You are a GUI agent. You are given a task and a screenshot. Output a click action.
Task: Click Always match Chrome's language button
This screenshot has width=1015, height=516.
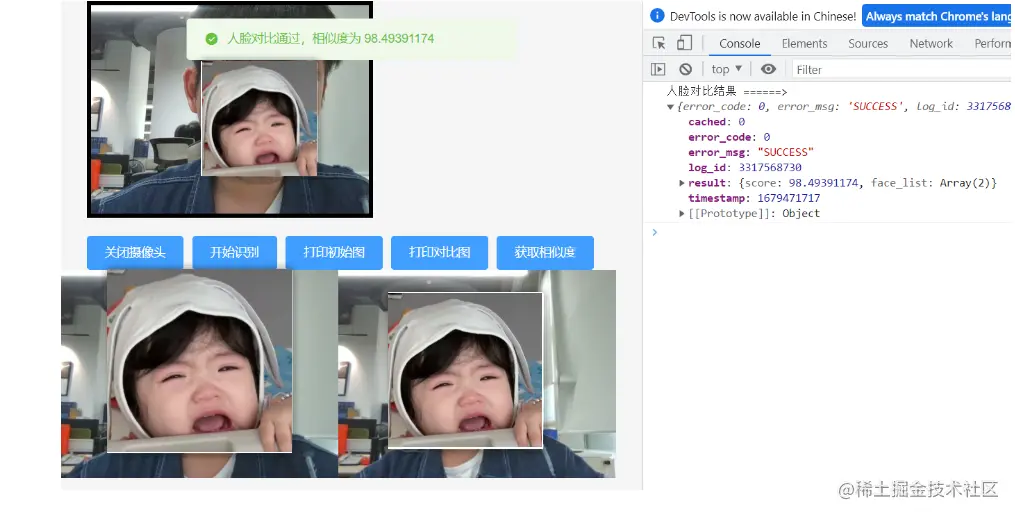pyautogui.click(x=938, y=16)
